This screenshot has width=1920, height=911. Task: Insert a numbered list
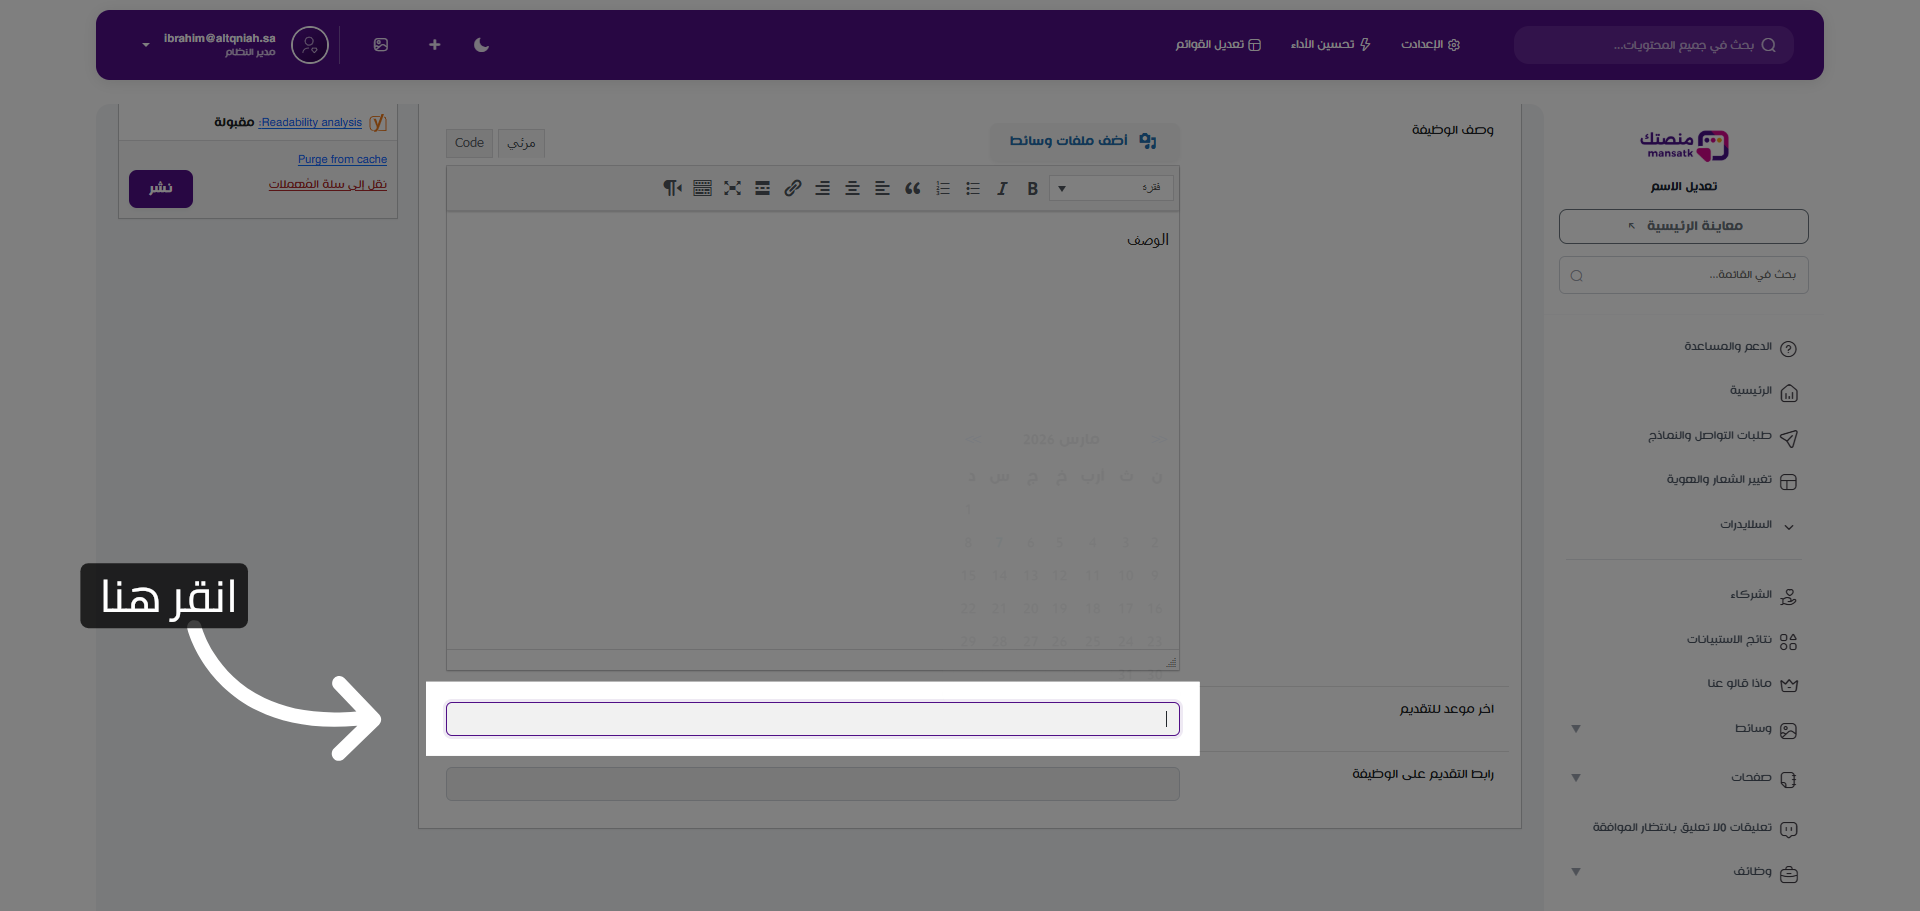pos(942,189)
